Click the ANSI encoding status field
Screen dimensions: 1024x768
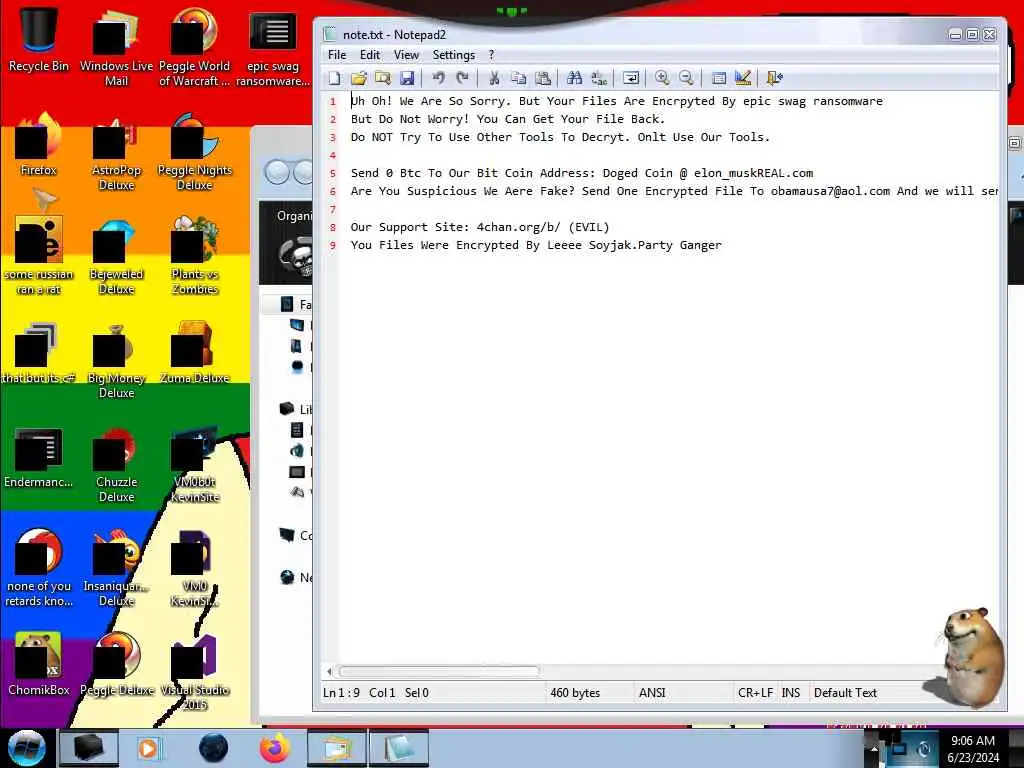pyautogui.click(x=652, y=693)
